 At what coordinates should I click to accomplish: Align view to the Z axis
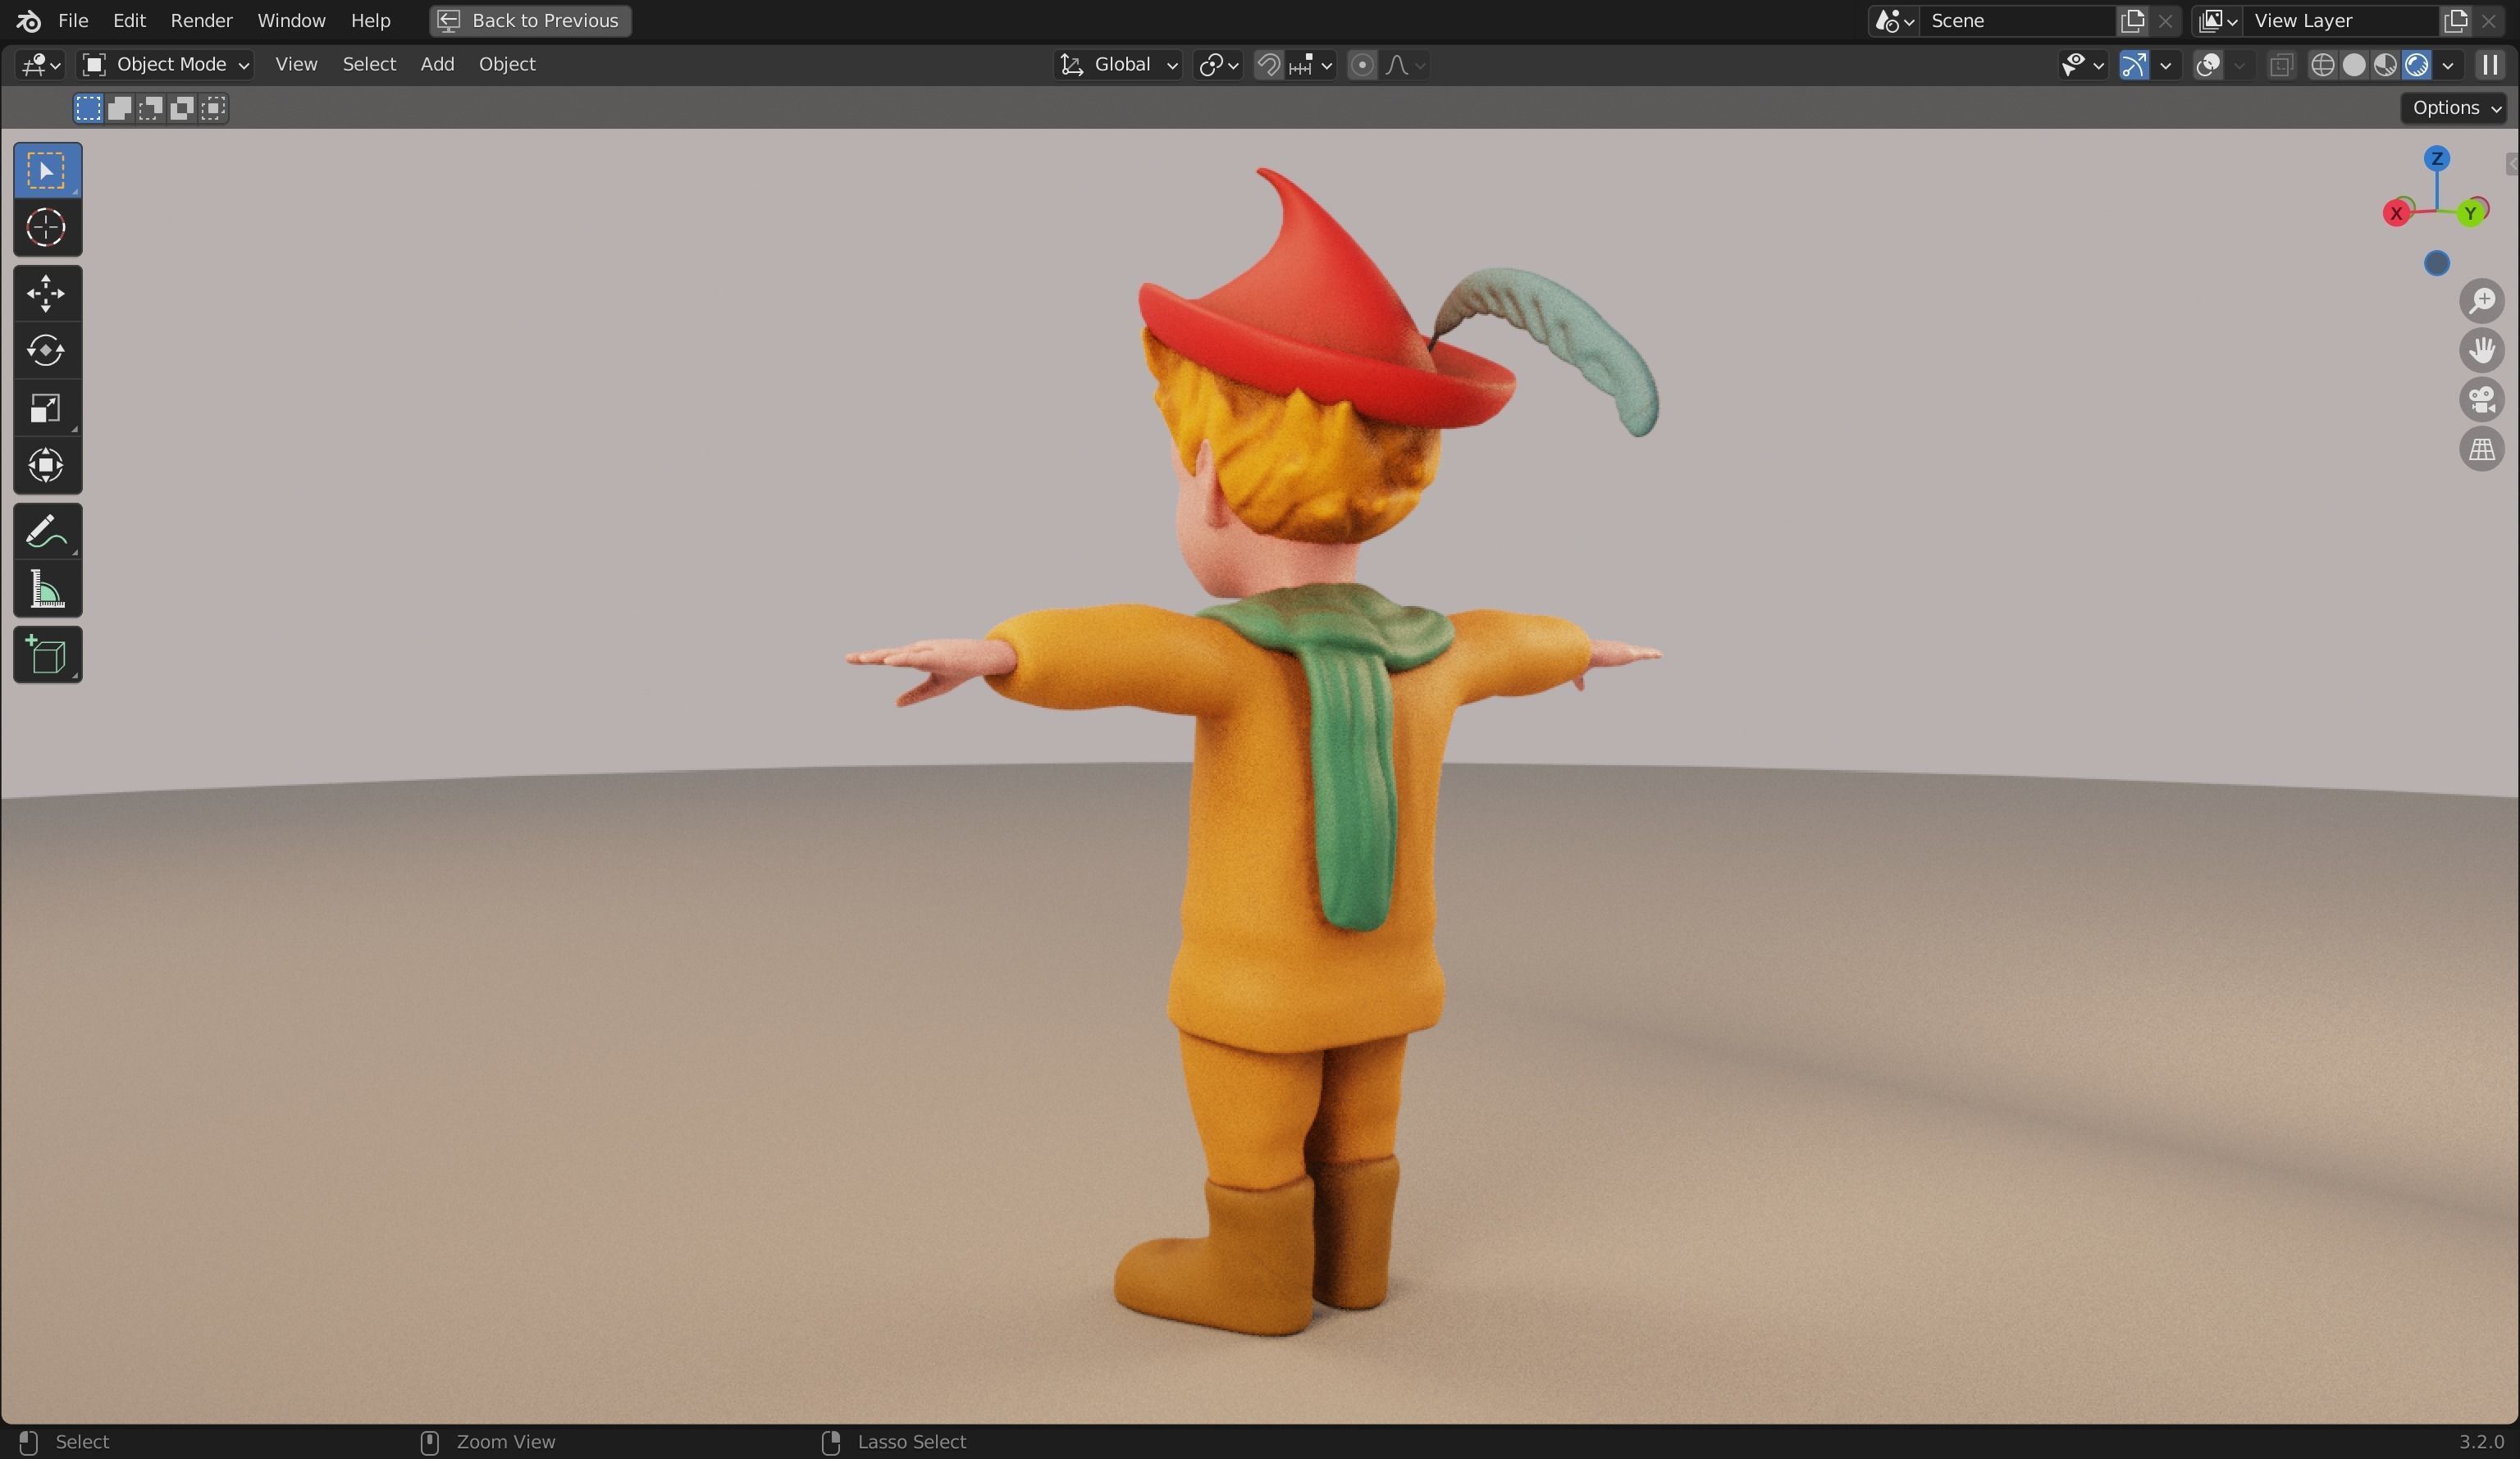click(x=2437, y=159)
